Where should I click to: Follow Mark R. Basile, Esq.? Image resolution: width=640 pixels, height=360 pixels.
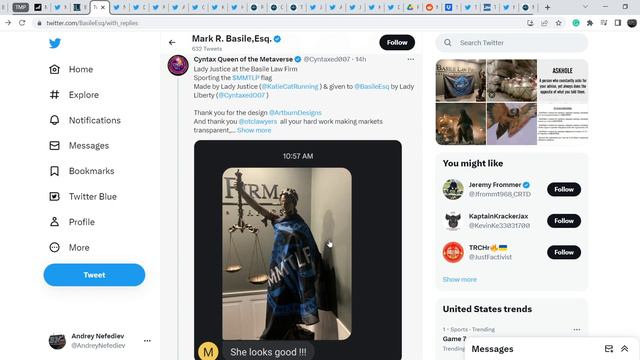point(397,42)
